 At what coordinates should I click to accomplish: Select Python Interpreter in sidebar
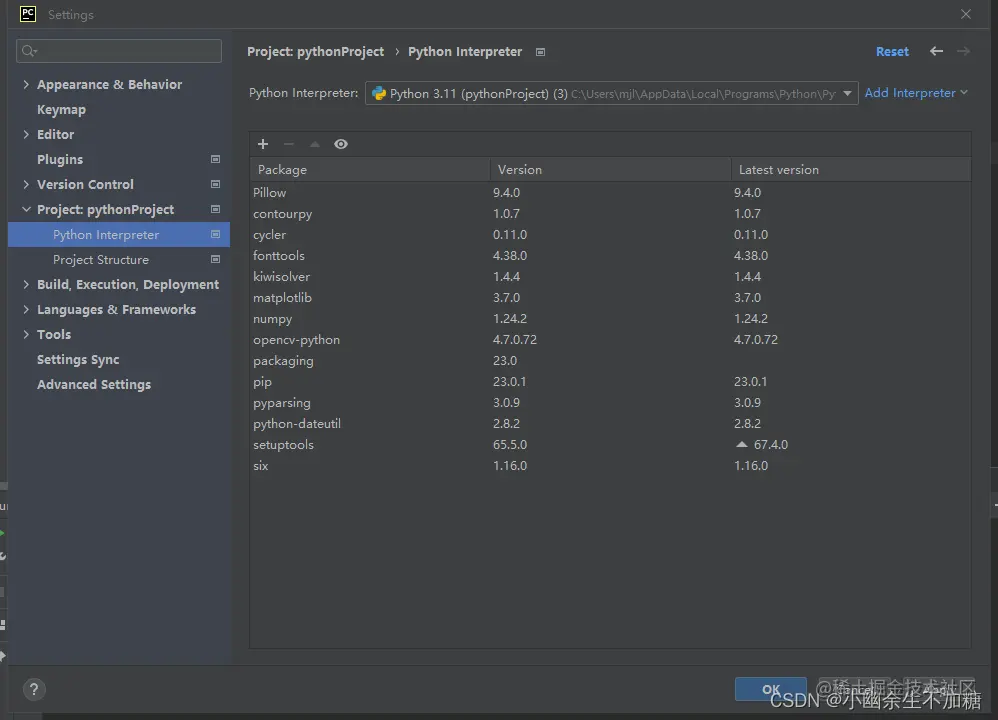pos(119,234)
